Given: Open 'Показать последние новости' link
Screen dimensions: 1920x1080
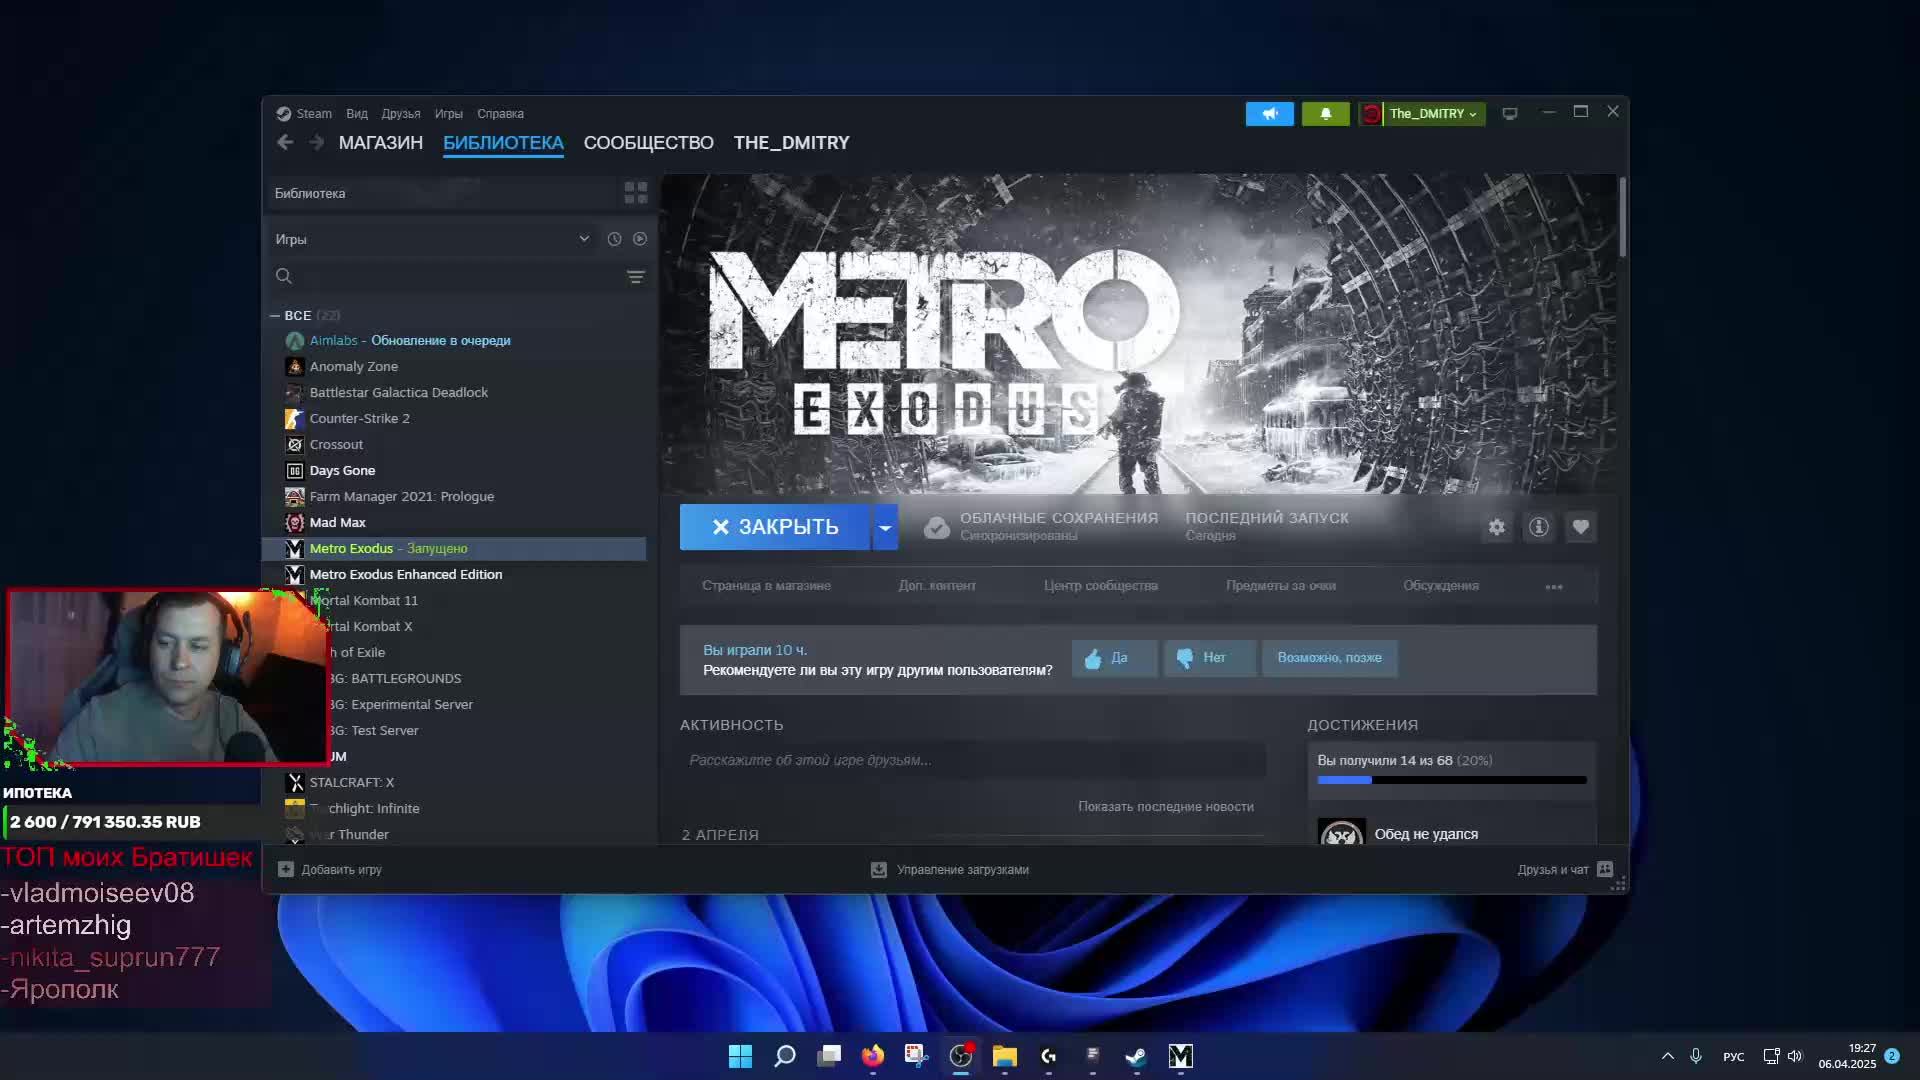Looking at the screenshot, I should click(1166, 806).
